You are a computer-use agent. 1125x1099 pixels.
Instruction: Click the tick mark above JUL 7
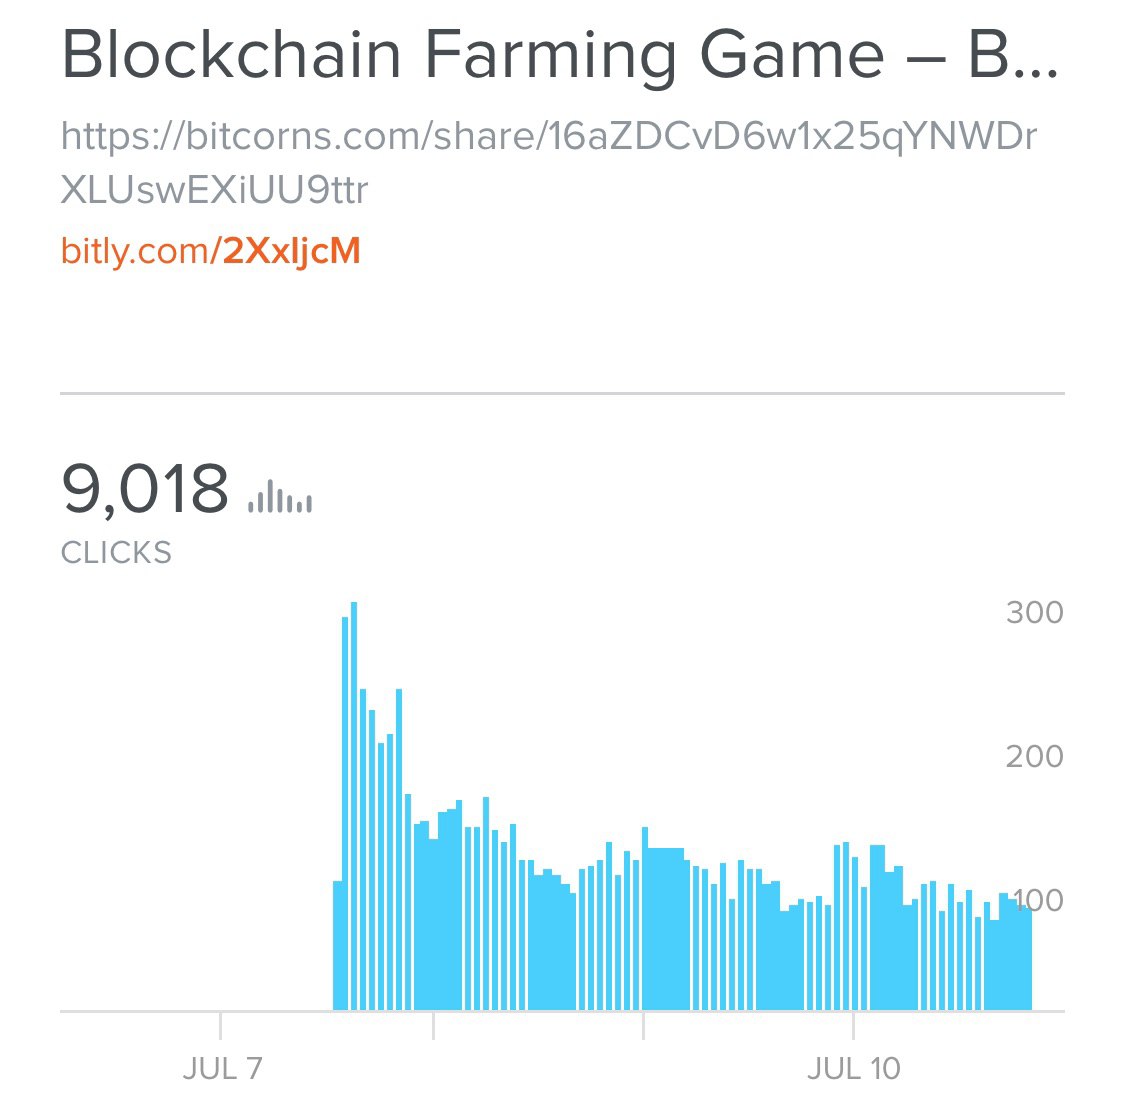[x=220, y=1025]
